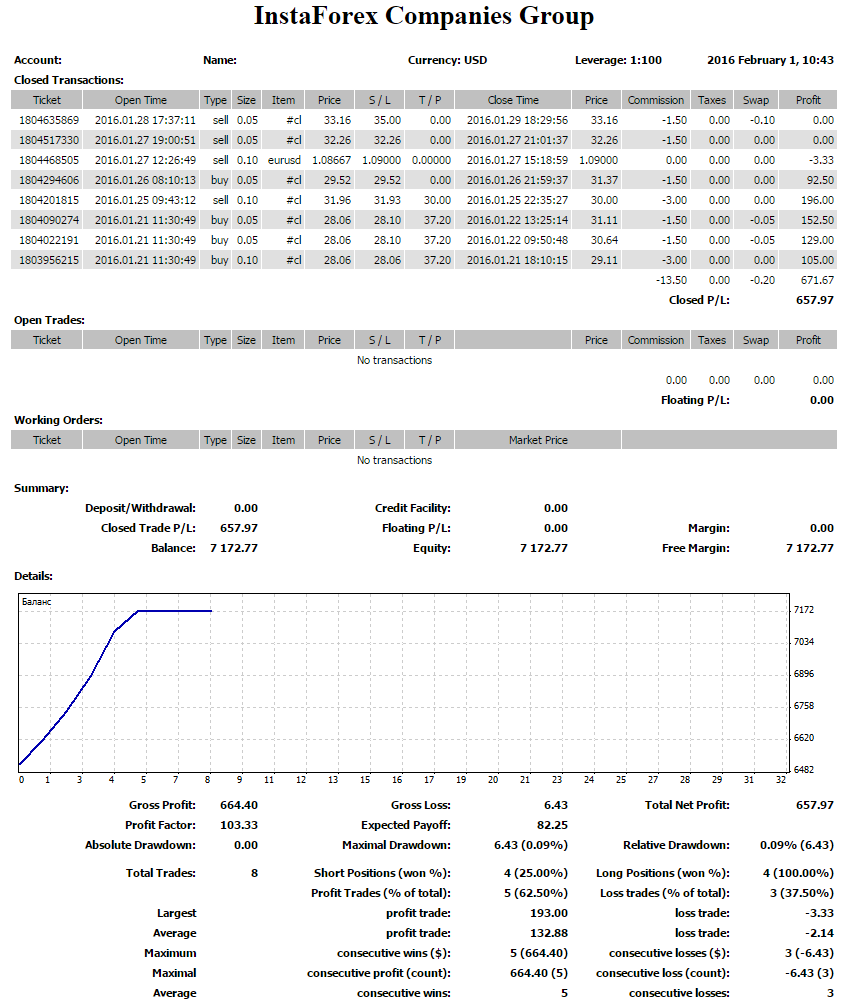
Task: Click the Floating P/L label under Open Trades
Action: pyautogui.click(x=695, y=400)
